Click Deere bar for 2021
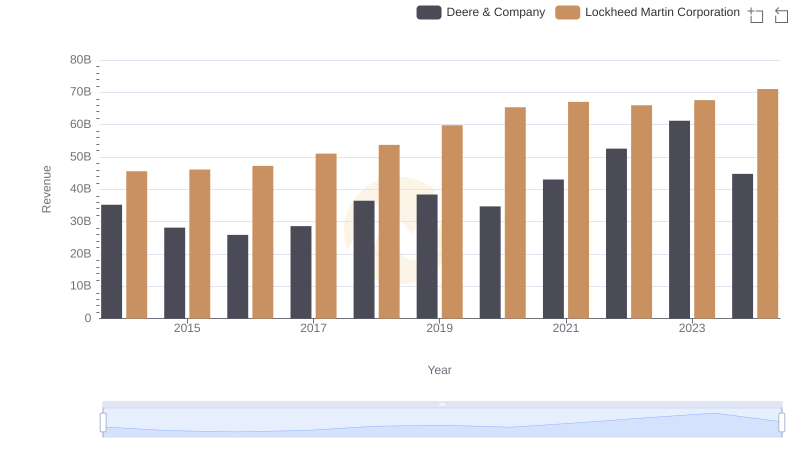 pyautogui.click(x=554, y=249)
